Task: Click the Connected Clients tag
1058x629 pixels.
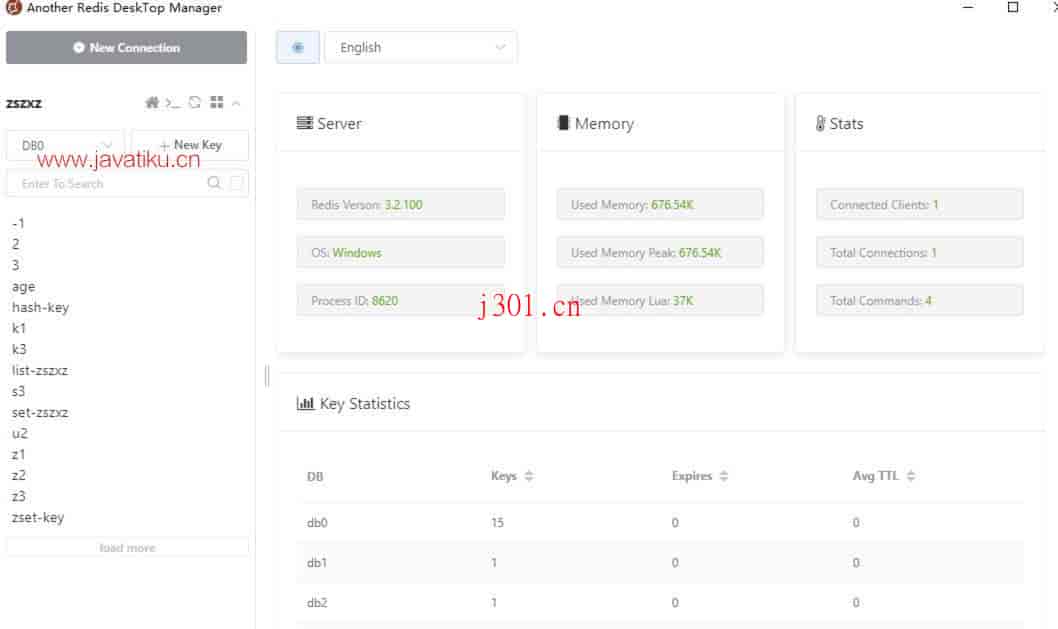Action: point(920,204)
